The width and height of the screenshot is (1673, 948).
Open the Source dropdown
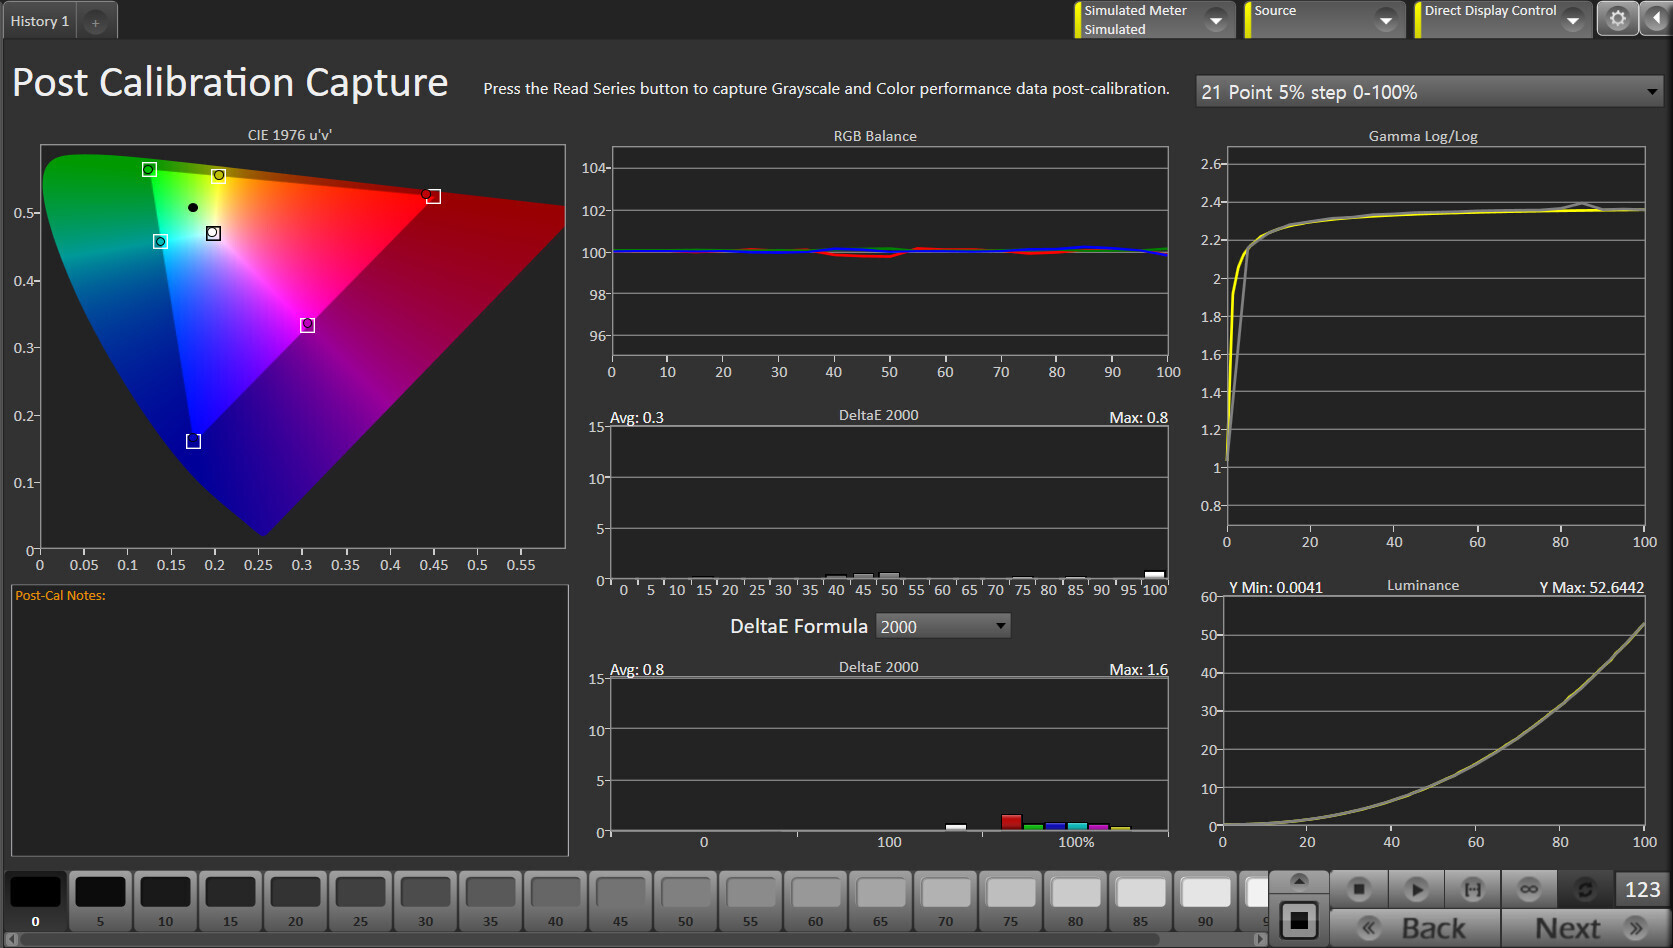(1325, 20)
